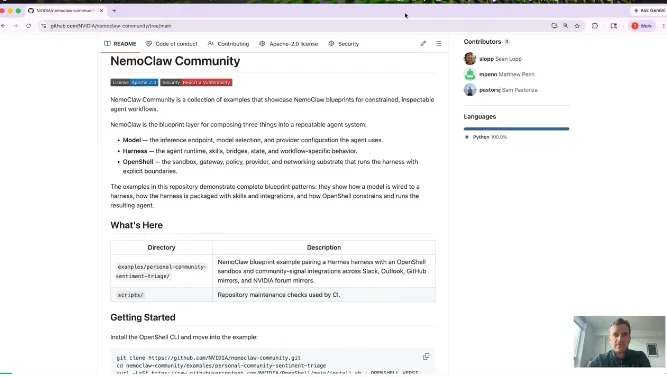The height and width of the screenshot is (377, 667).
Task: Click the Getting Started heading
Action: (143, 317)
